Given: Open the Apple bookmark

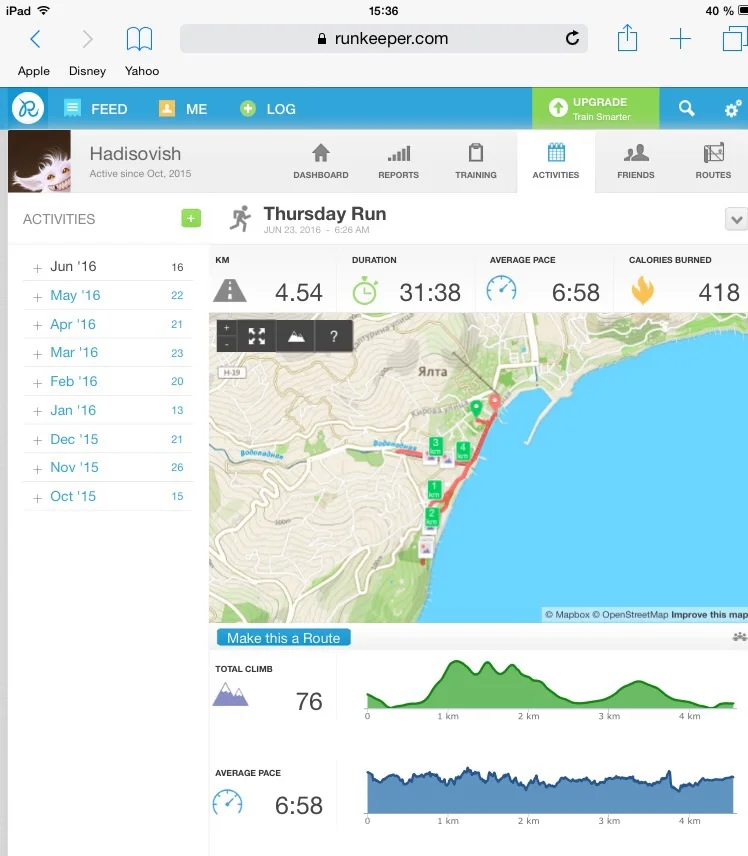Looking at the screenshot, I should 34,71.
